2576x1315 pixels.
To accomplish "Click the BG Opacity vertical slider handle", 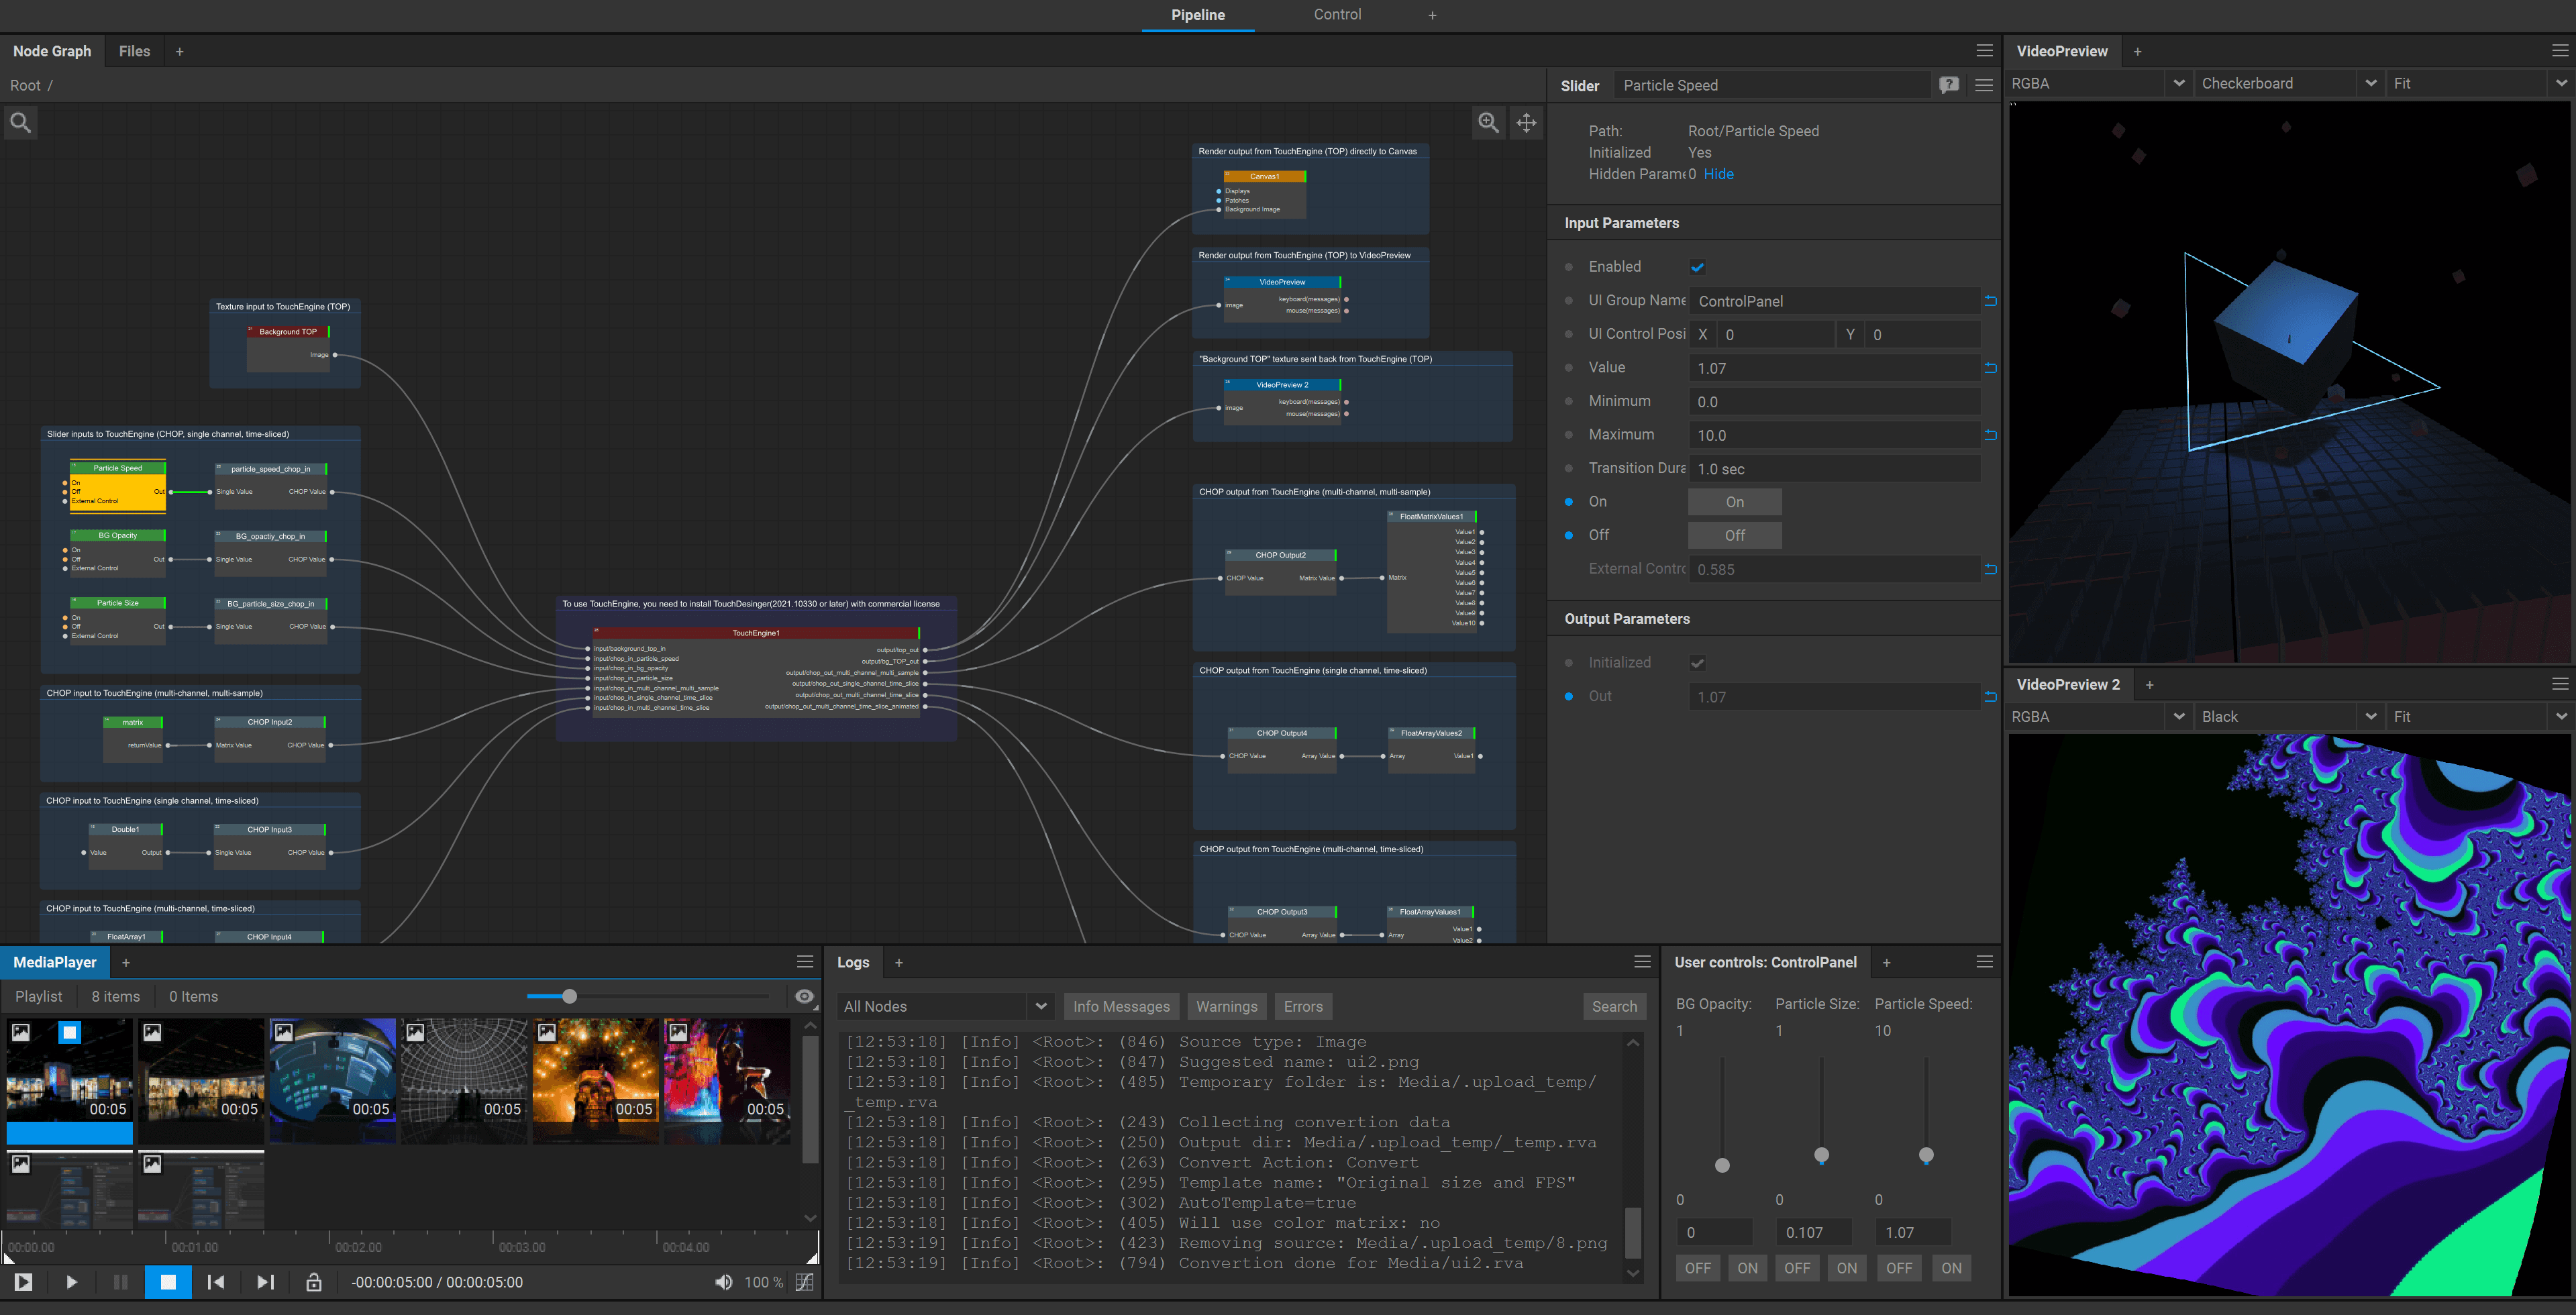I will coord(1722,1165).
